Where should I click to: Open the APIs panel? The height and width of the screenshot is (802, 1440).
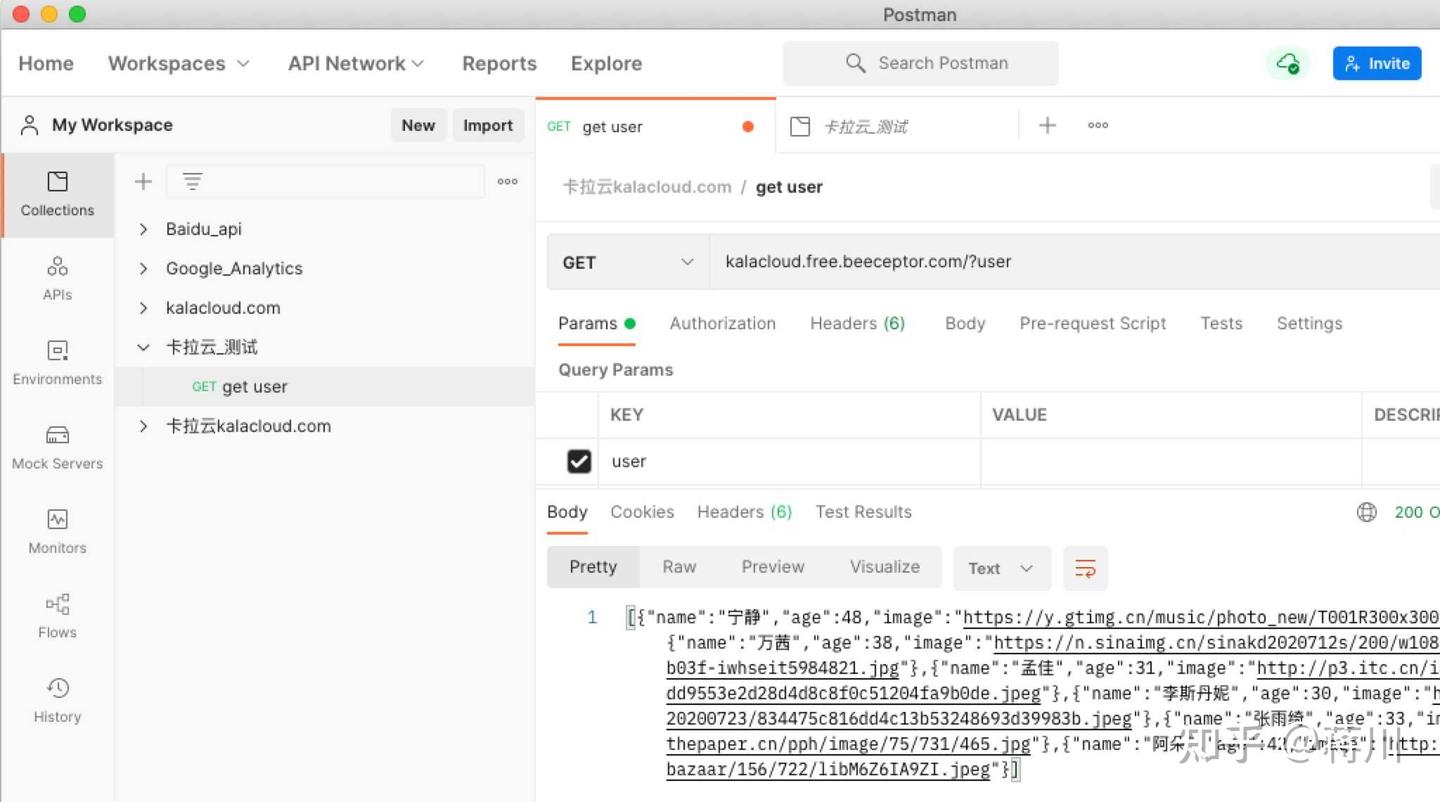[56, 279]
